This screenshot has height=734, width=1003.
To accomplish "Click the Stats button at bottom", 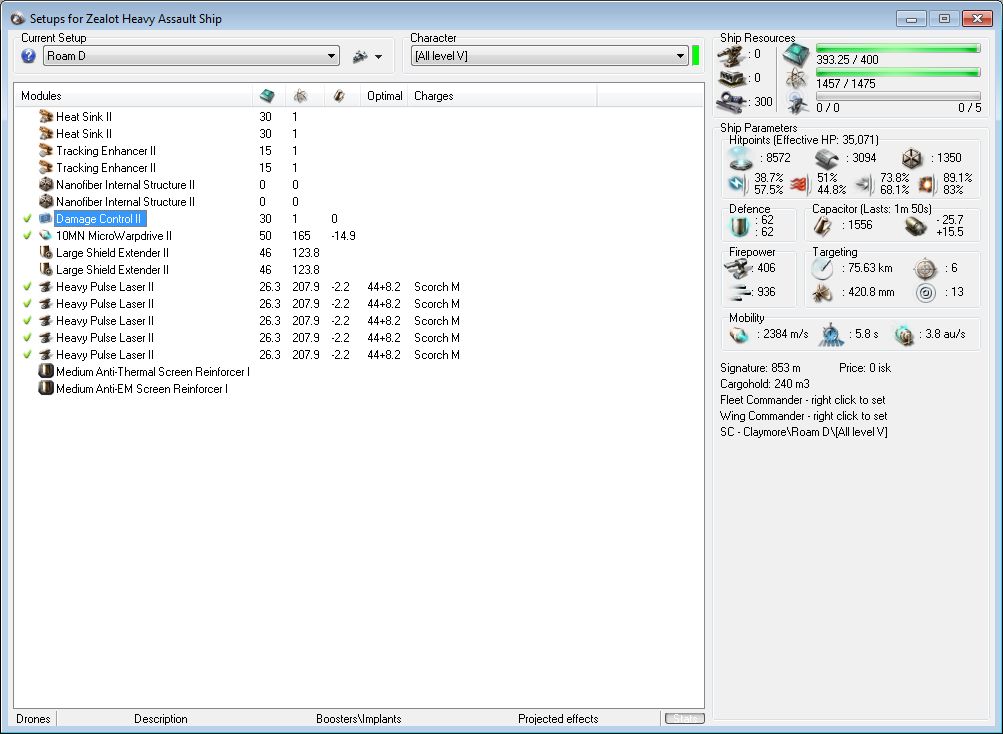I will (684, 719).
